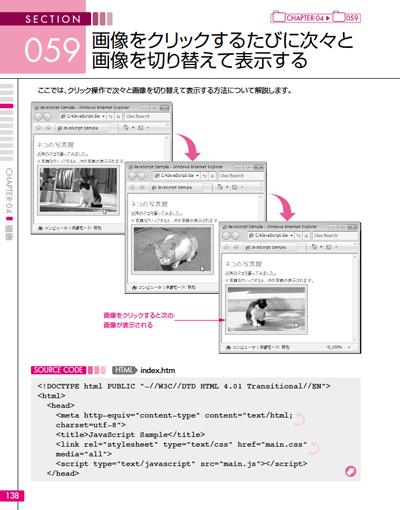
Task: Click the Add to Favorites icon in the first IE window
Action: point(48,128)
